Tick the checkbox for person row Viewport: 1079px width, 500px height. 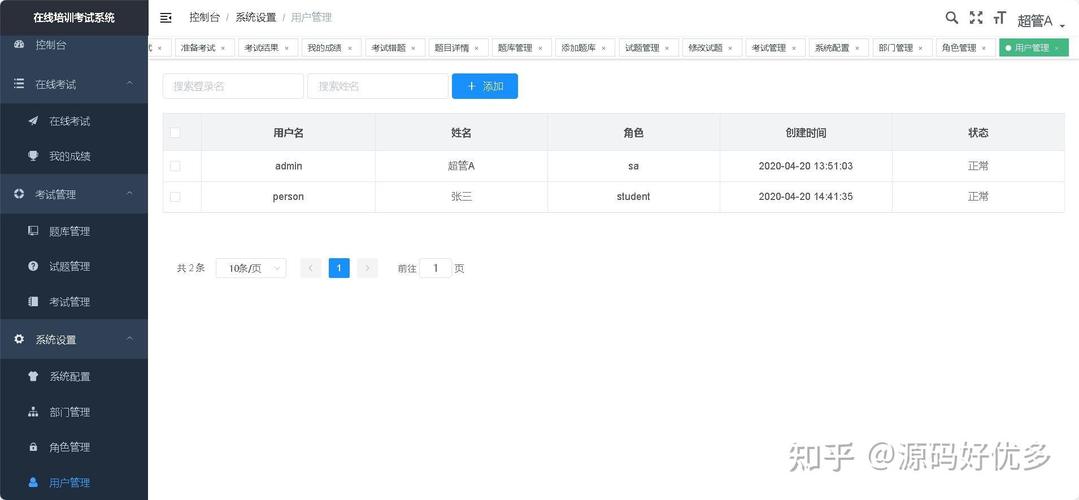point(175,197)
